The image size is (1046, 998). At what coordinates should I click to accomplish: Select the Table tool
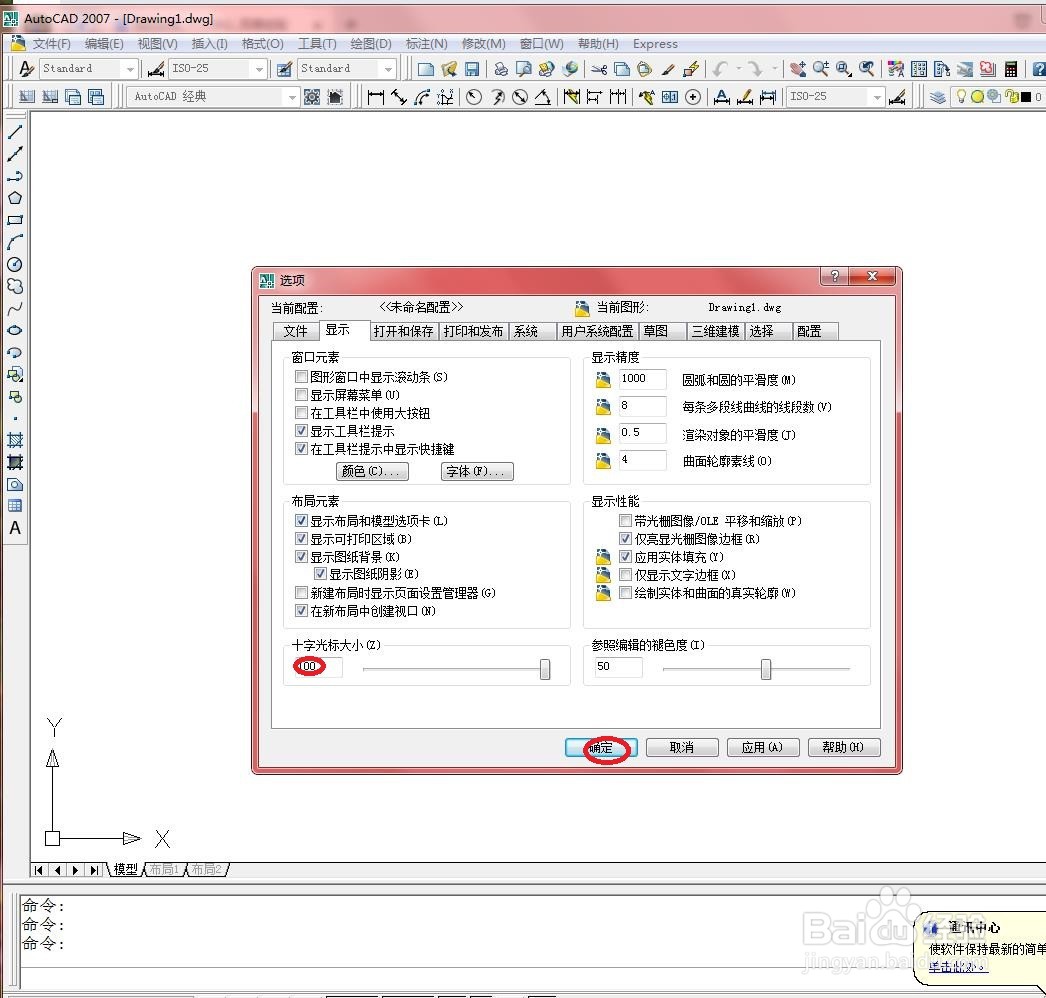tap(15, 506)
